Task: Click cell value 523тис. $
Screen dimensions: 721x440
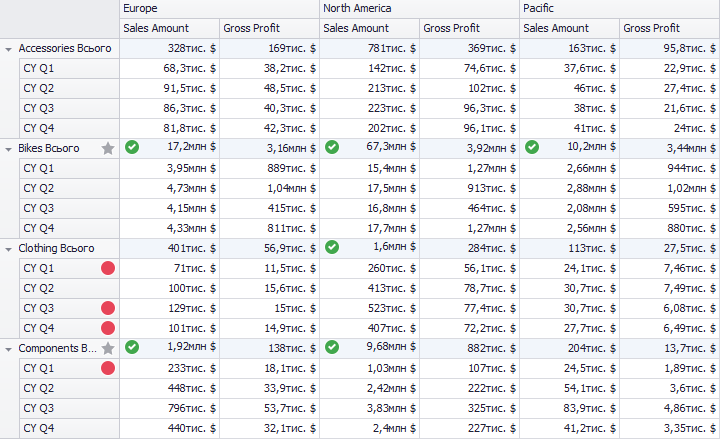Action: coord(392,308)
